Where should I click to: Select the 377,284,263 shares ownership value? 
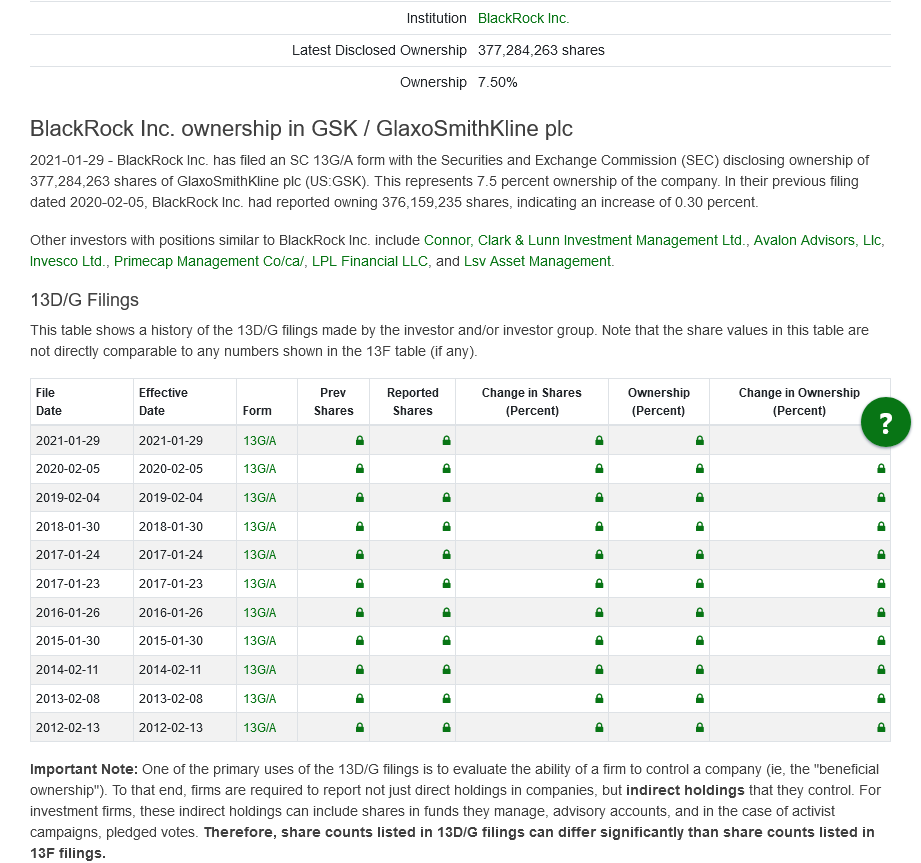541,50
